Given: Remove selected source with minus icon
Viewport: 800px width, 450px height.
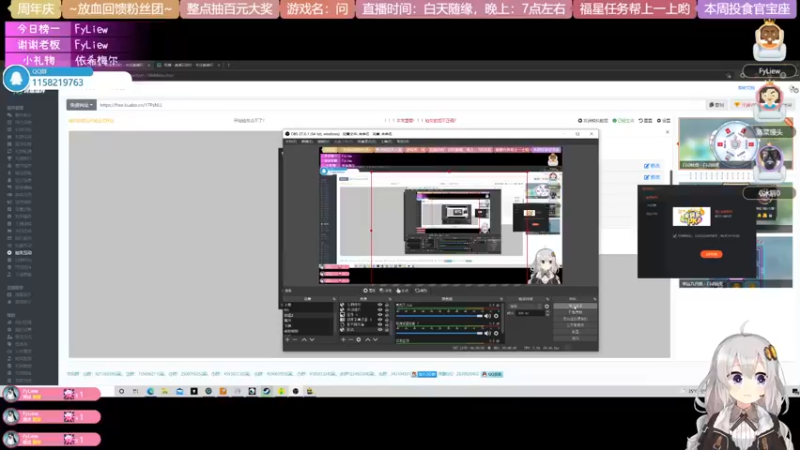Looking at the screenshot, I should coord(351,339).
